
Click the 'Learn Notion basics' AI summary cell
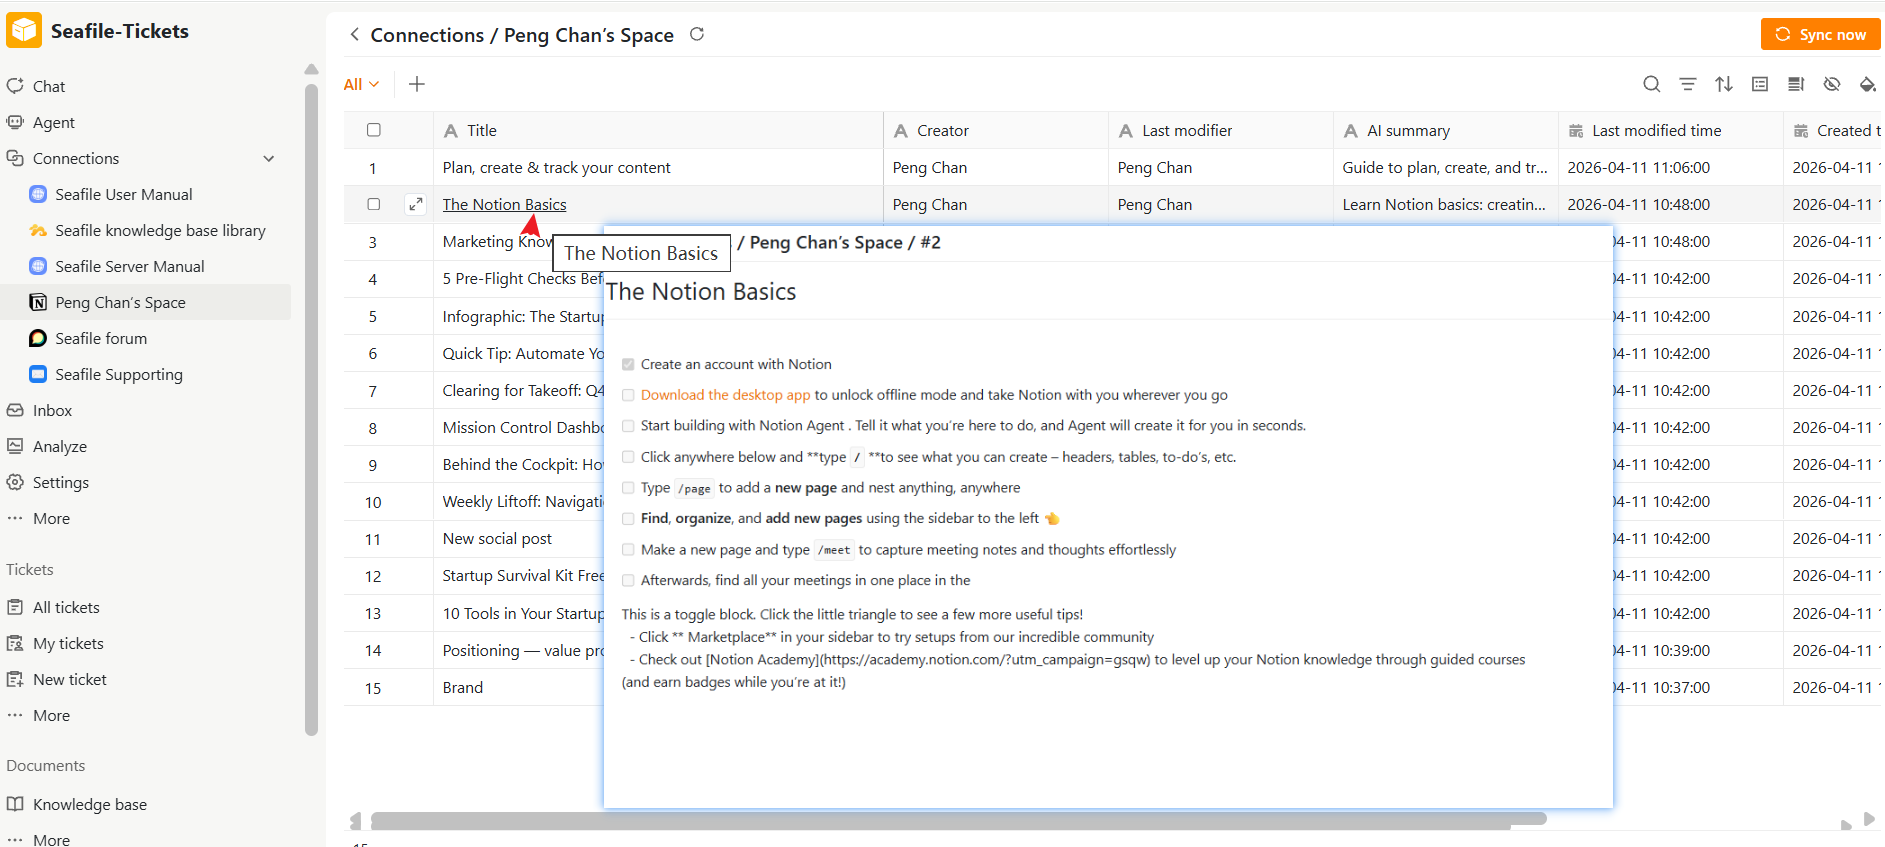coord(1446,205)
